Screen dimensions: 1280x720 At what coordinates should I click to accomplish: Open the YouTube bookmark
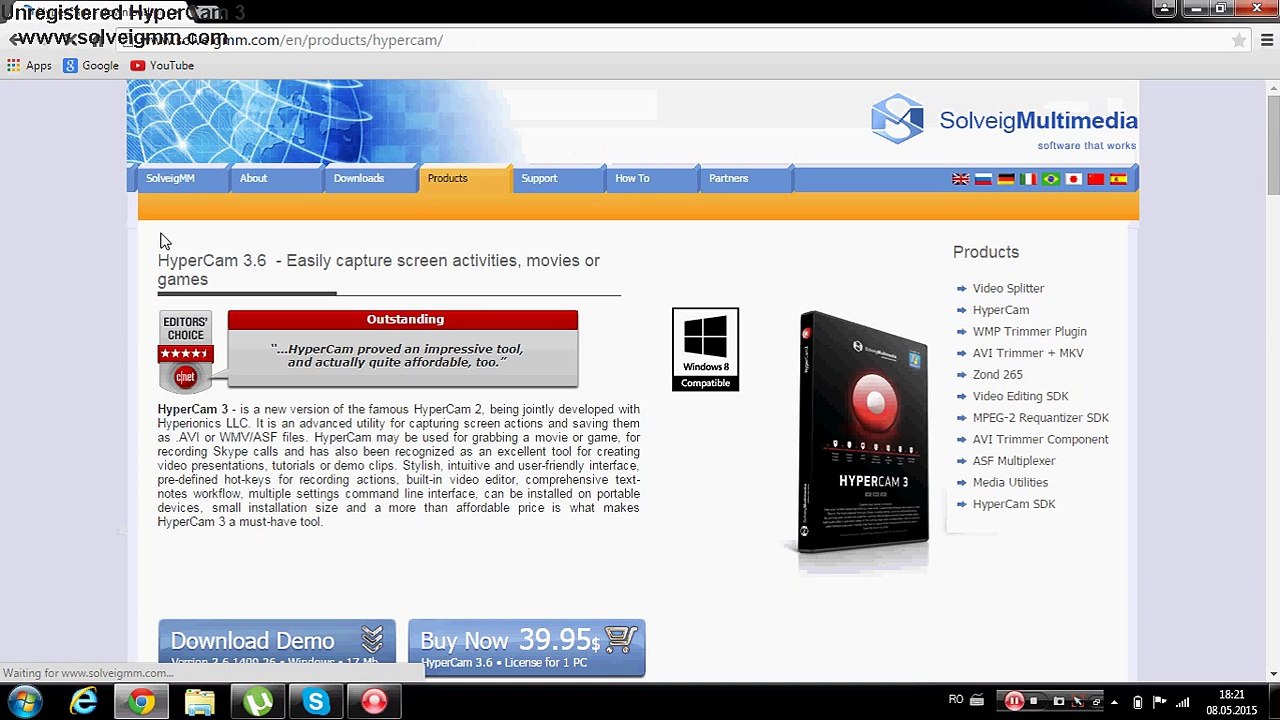162,65
